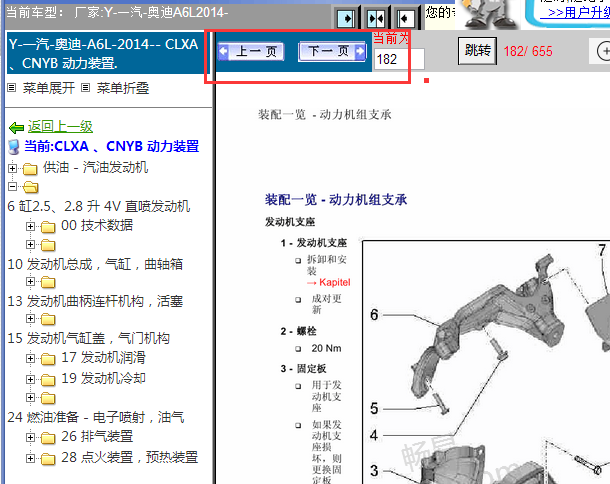Click the 返回上一级 link
610x484 pixels.
click(60, 126)
